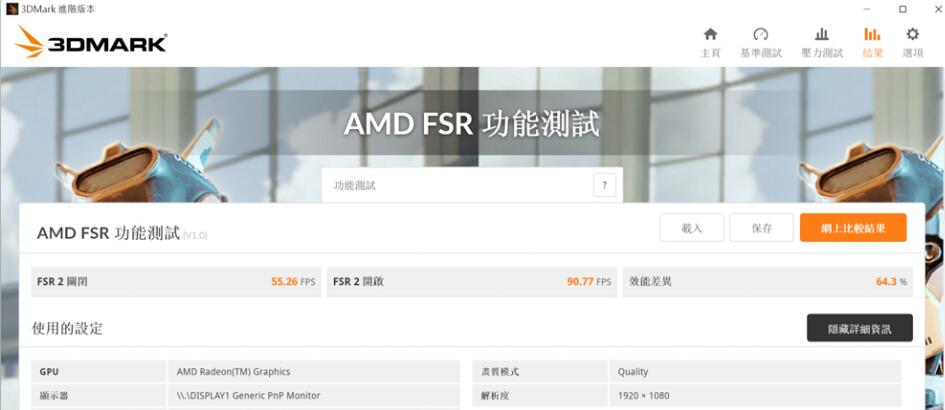
Task: Click 隱藏詳細資訊 hide details button
Action: pos(860,328)
